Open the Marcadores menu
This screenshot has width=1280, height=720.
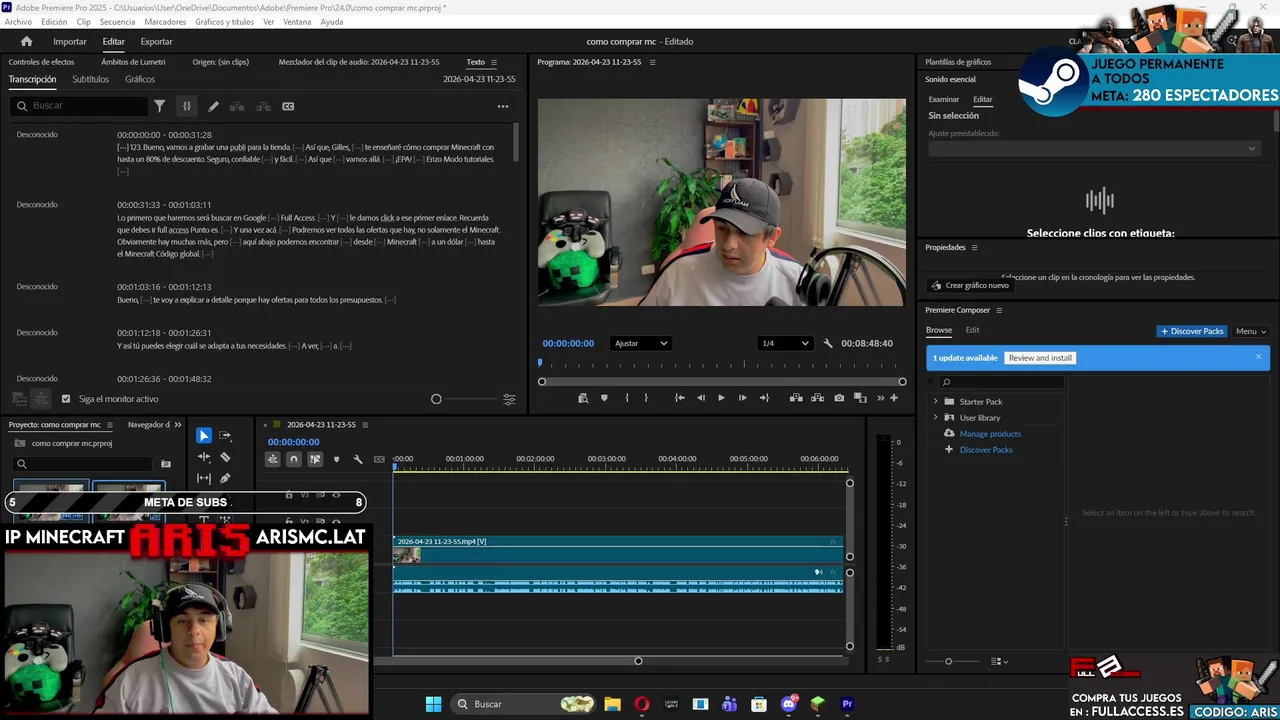click(x=165, y=21)
